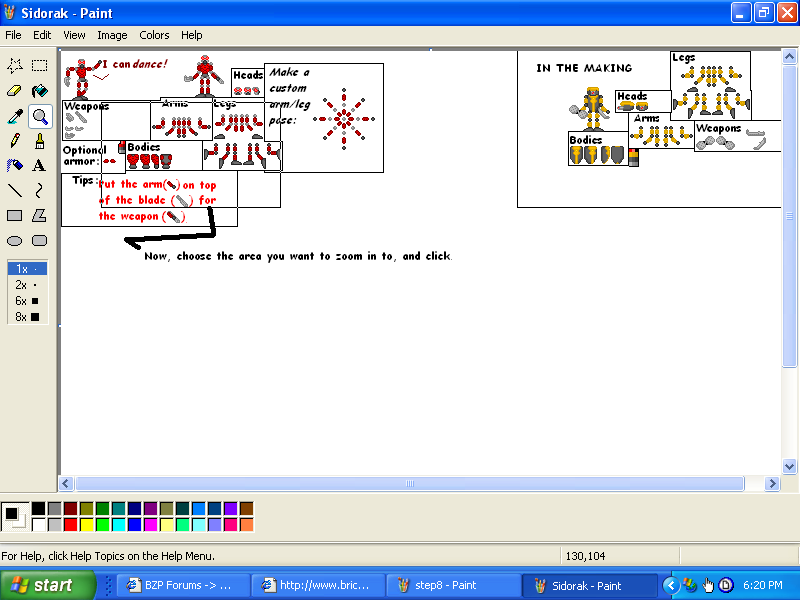Click the horizontal scrollbar left arrow

pyautogui.click(x=66, y=483)
